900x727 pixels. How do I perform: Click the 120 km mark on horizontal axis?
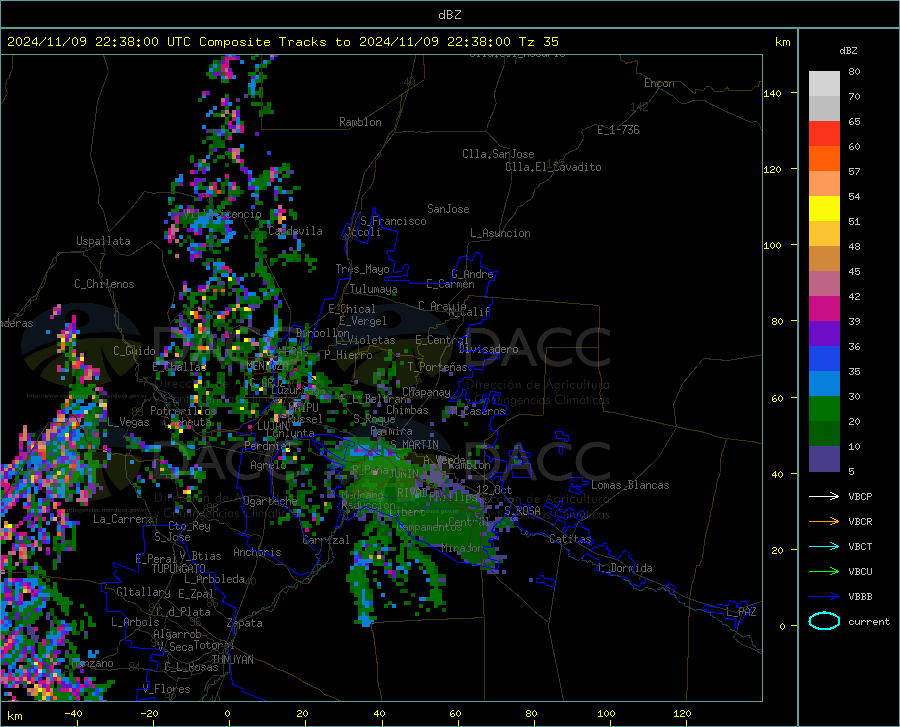tap(682, 714)
